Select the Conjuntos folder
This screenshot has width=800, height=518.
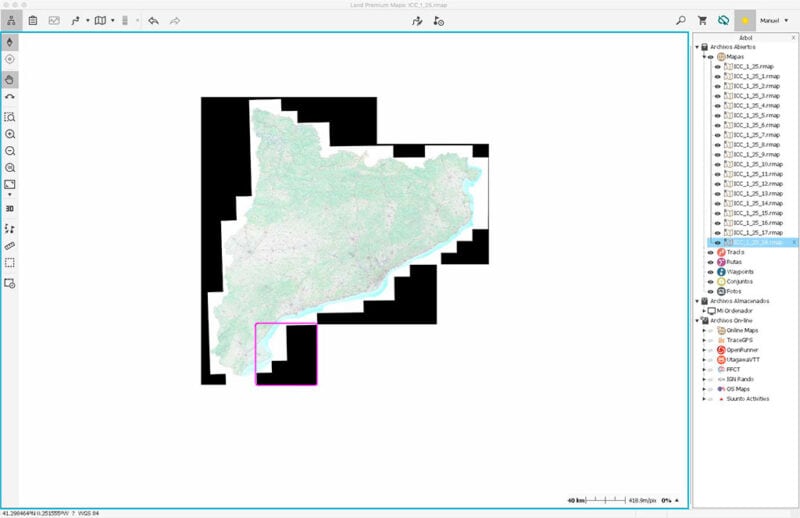[x=739, y=282]
